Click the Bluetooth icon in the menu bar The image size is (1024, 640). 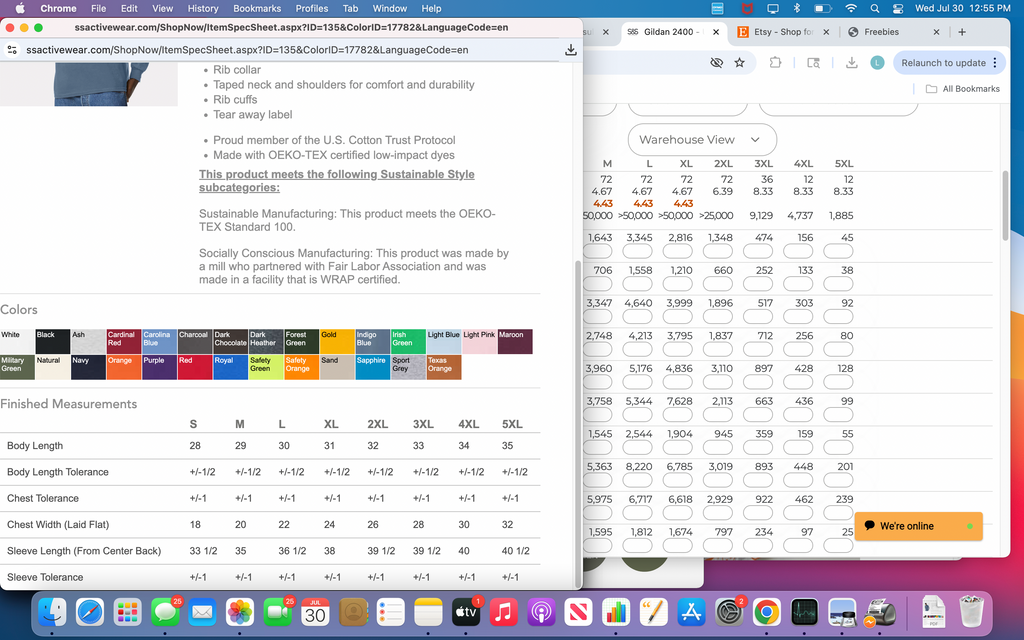tap(797, 8)
